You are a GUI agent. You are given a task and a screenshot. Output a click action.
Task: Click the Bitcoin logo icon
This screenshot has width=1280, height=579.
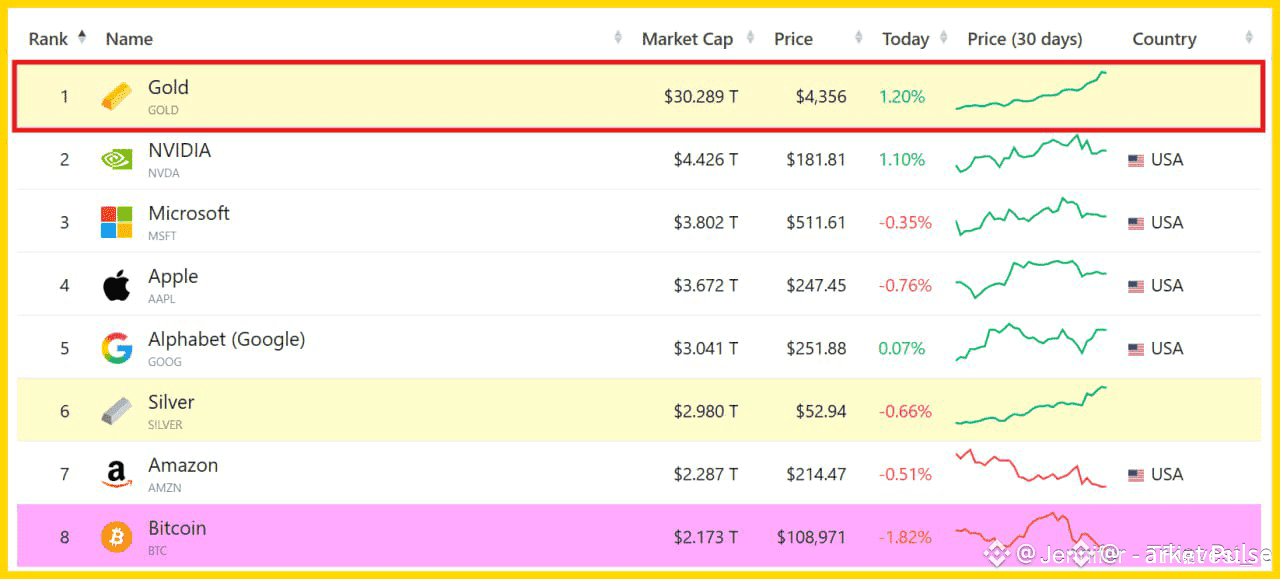point(116,537)
